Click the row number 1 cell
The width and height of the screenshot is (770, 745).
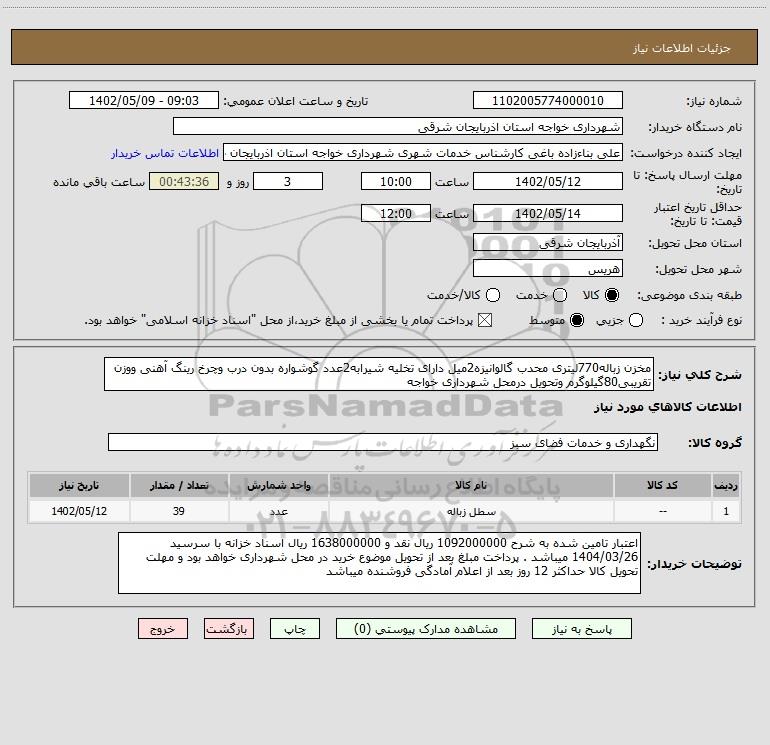(726, 511)
